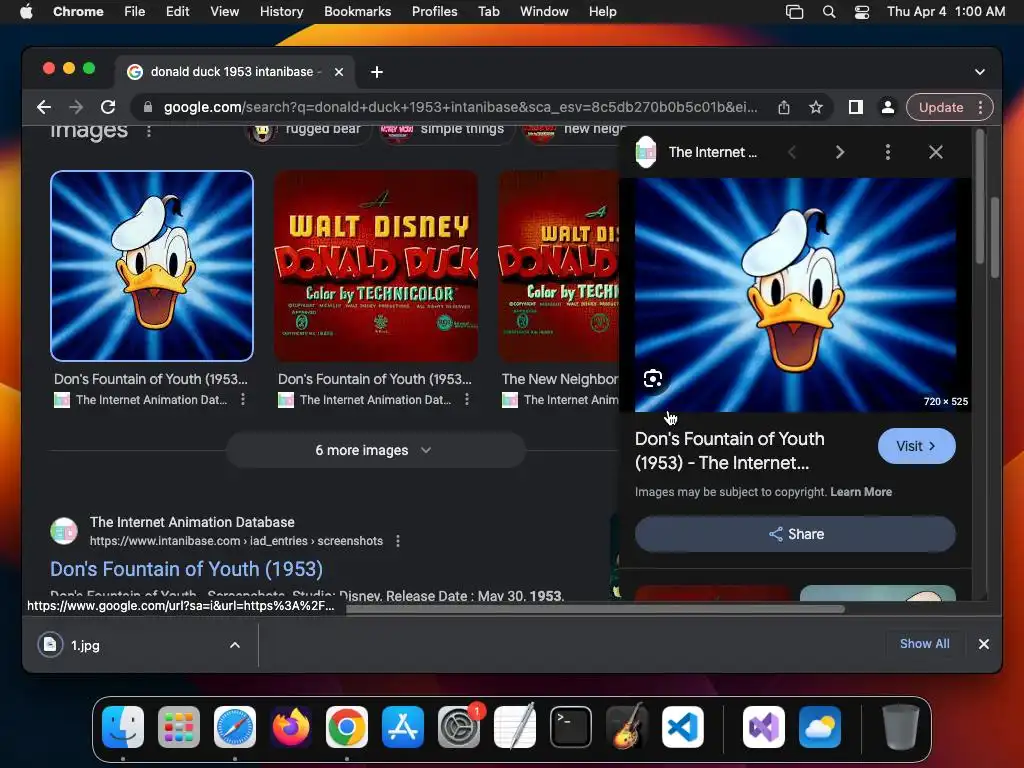Open the Bookmarks menu

coord(357,12)
